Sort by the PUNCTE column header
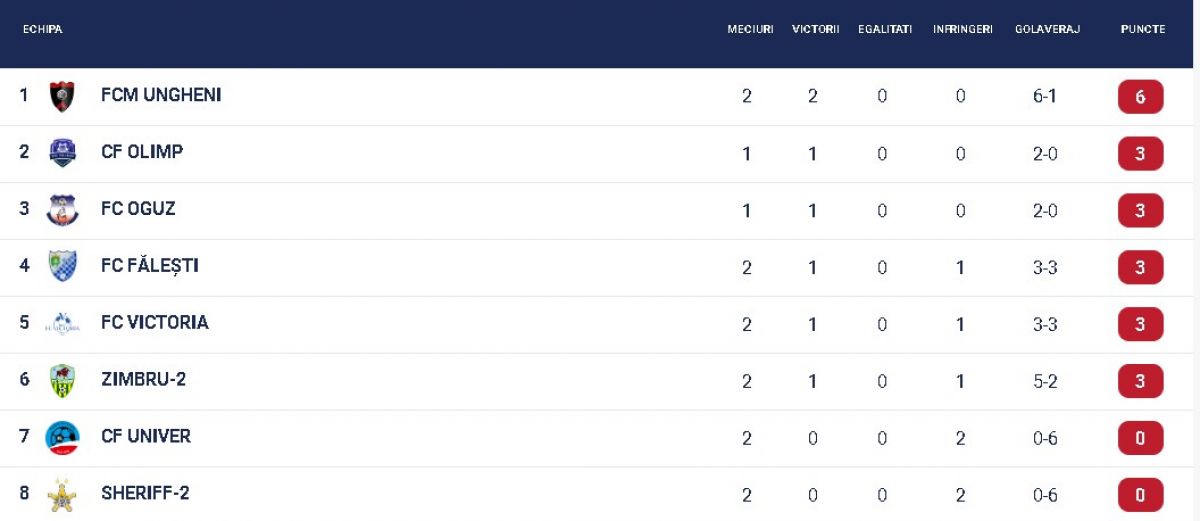The image size is (1200, 521). [x=1142, y=30]
